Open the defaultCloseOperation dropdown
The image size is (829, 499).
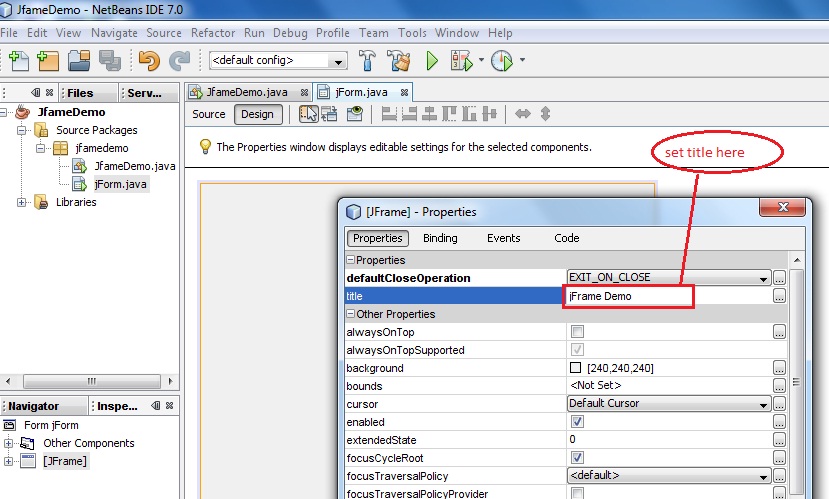(763, 279)
